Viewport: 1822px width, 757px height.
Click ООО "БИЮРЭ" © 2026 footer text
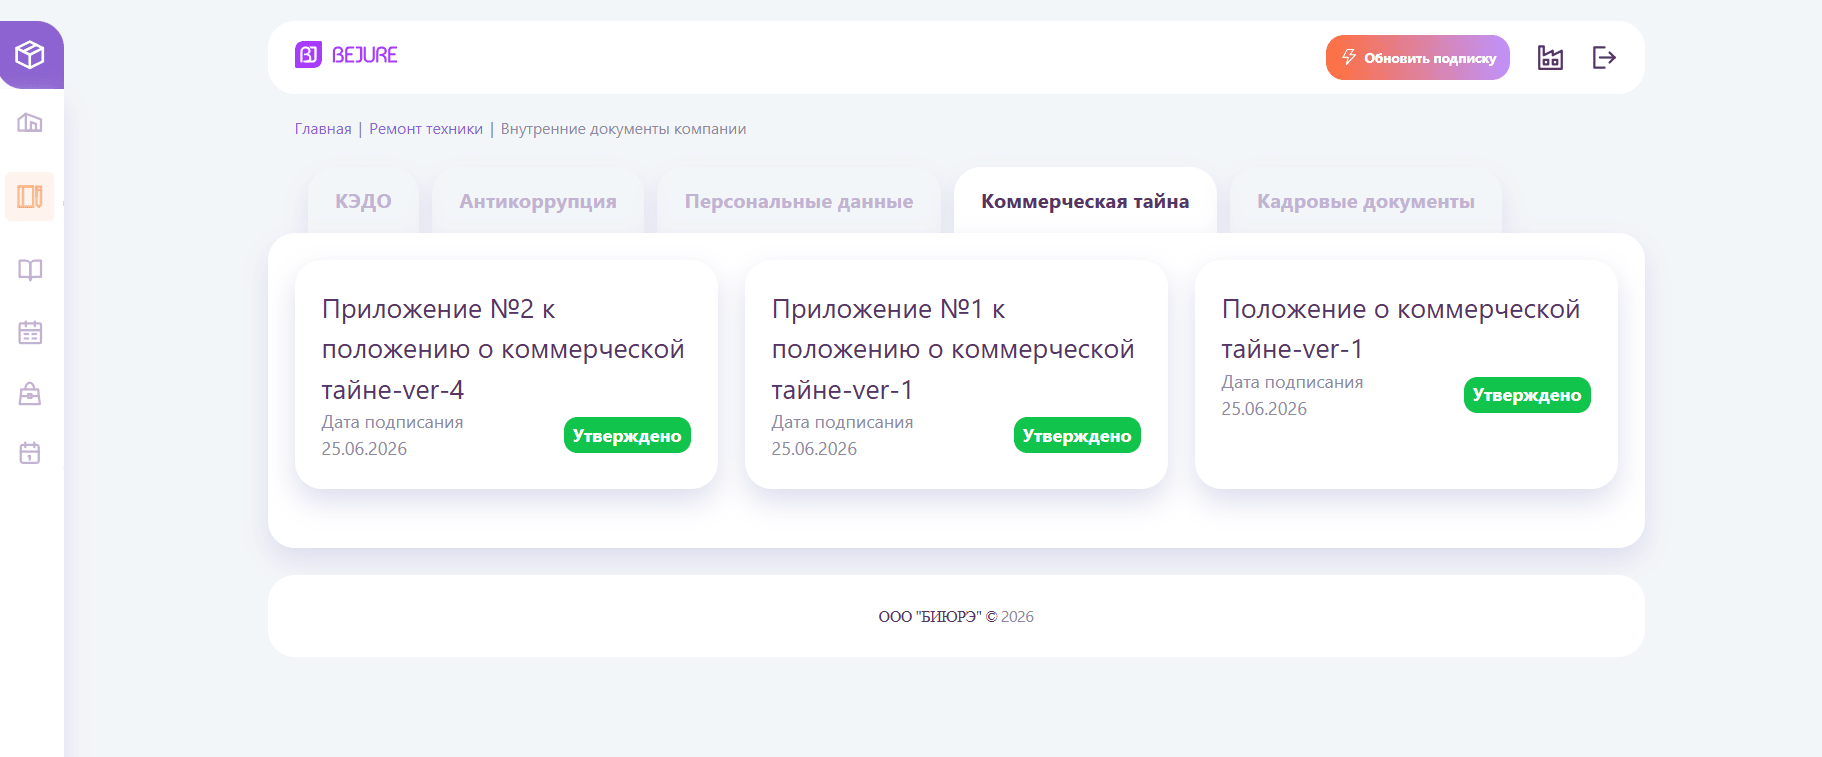coord(956,617)
